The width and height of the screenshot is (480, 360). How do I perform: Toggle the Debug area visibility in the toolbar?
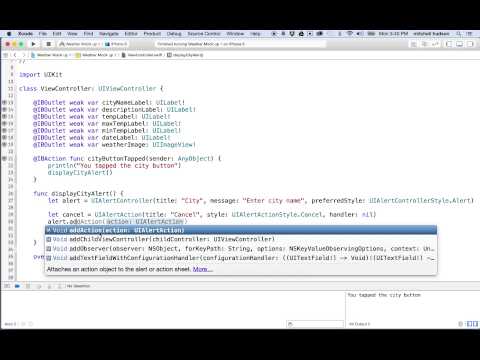pos(460,44)
